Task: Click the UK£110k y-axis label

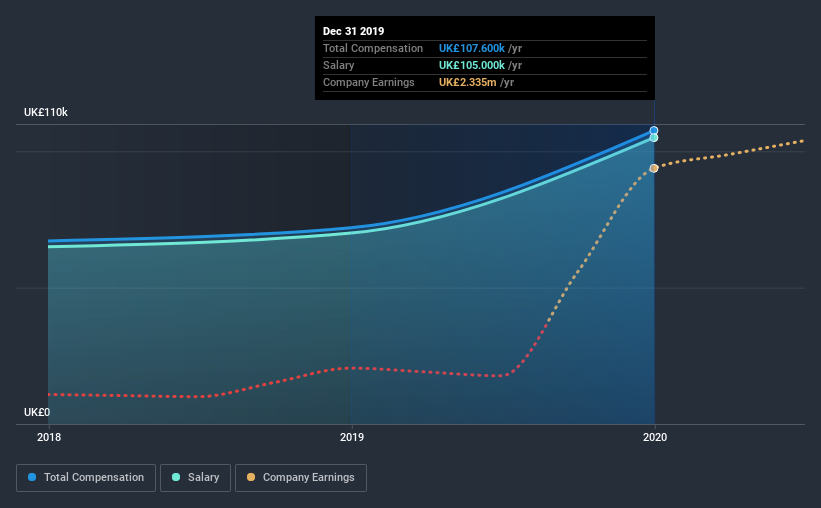Action: pyautogui.click(x=46, y=113)
